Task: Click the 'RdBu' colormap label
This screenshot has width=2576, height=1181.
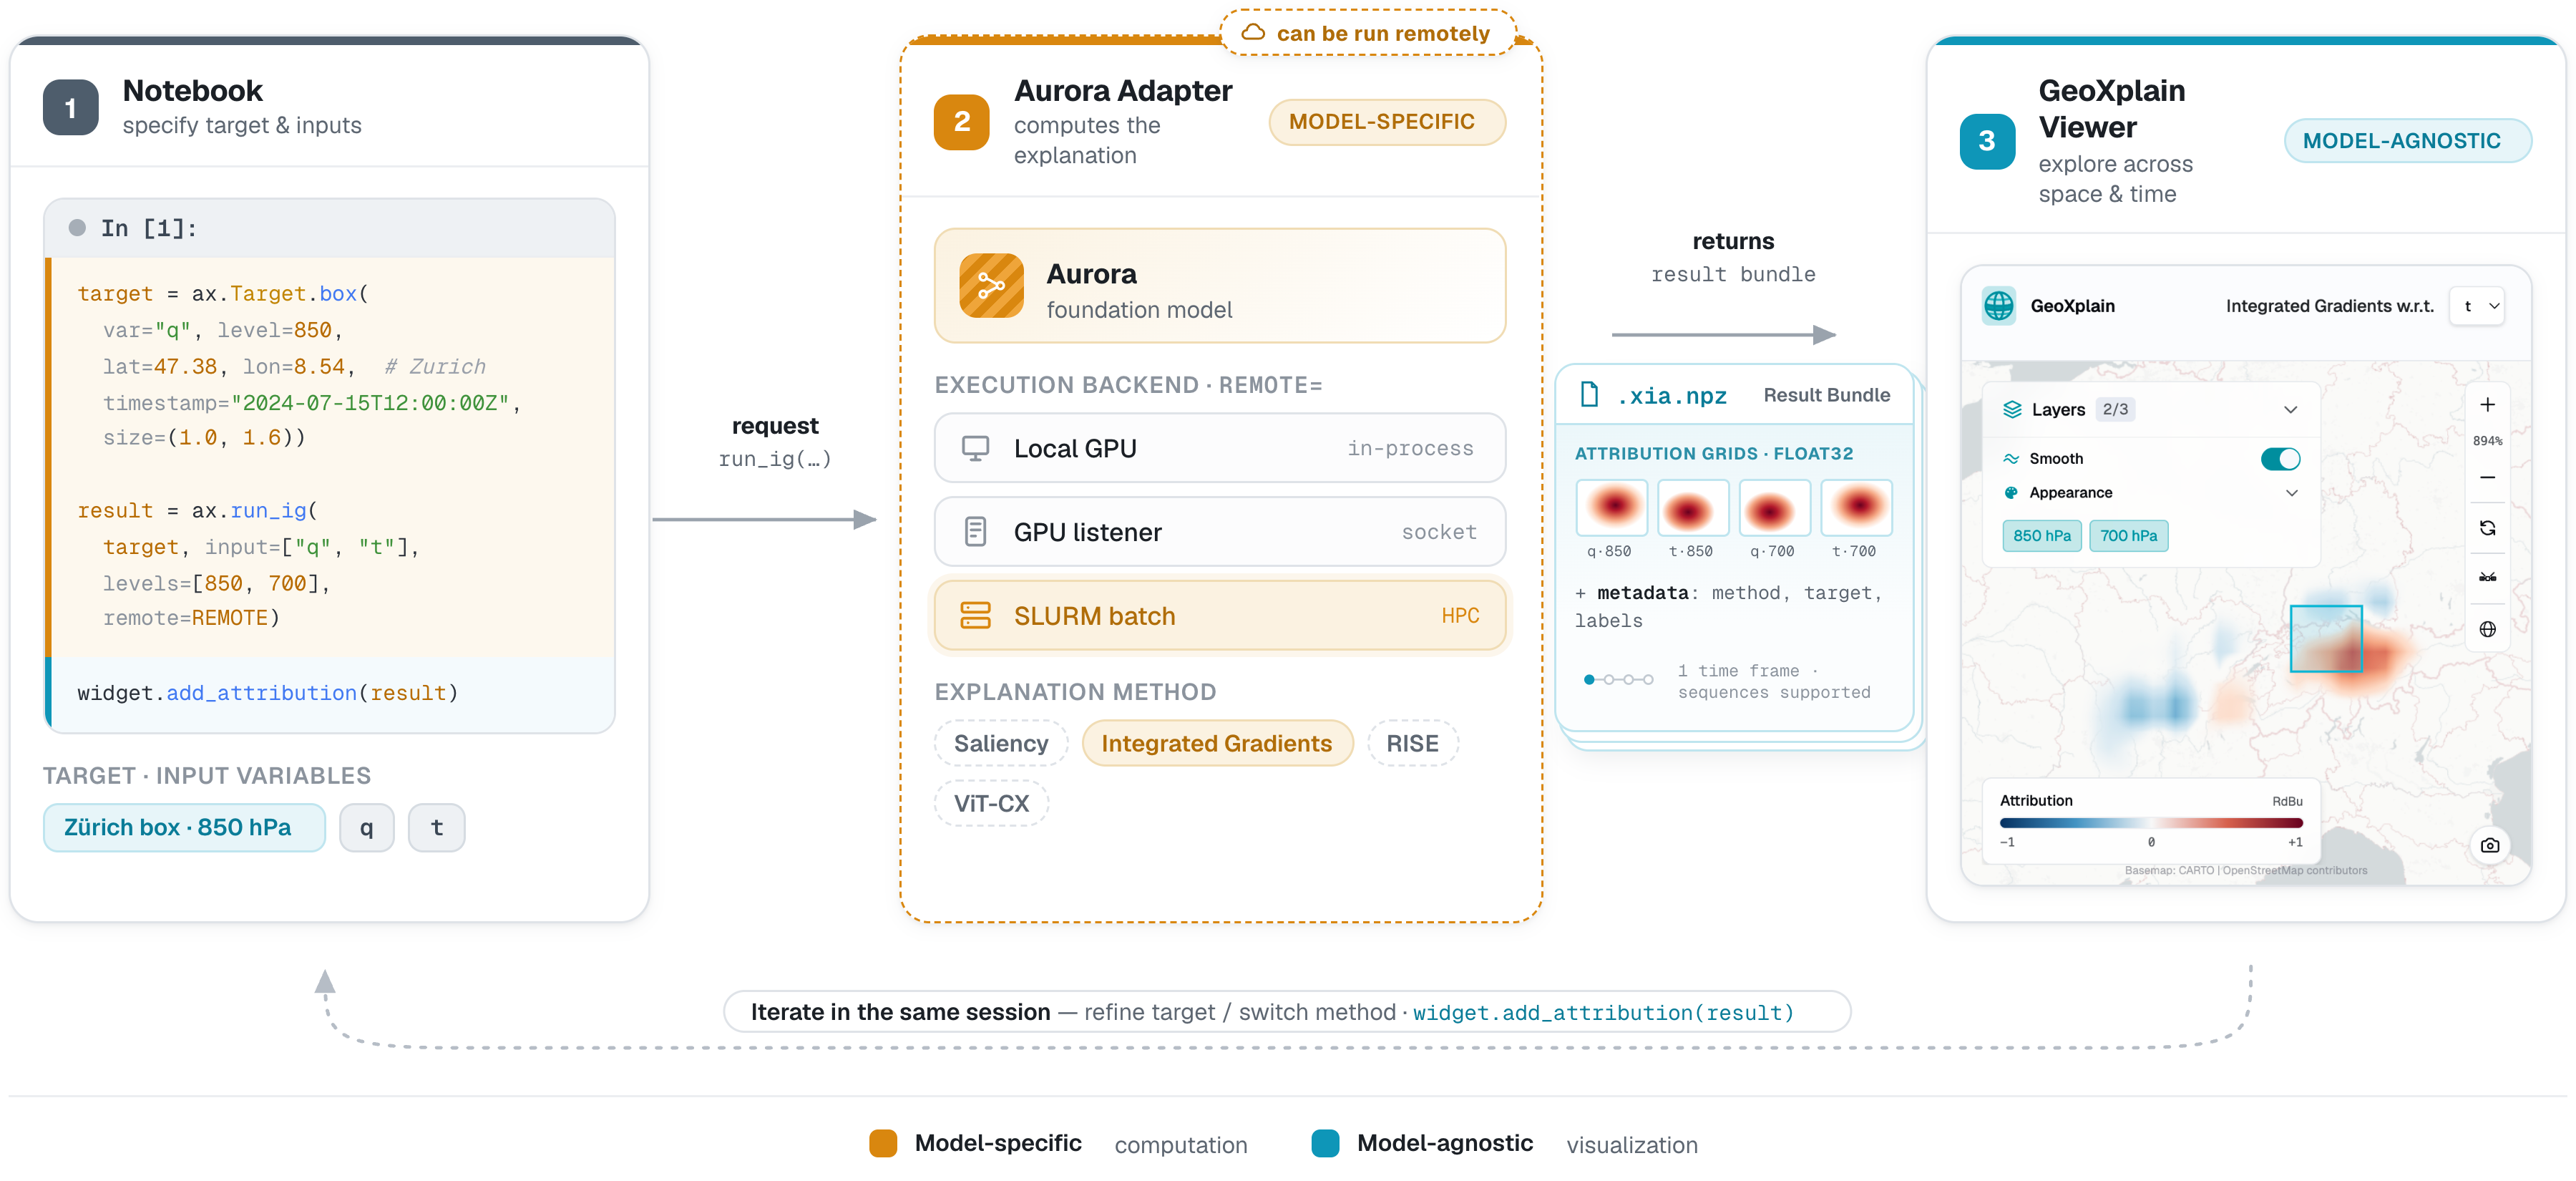Action: pos(2286,801)
